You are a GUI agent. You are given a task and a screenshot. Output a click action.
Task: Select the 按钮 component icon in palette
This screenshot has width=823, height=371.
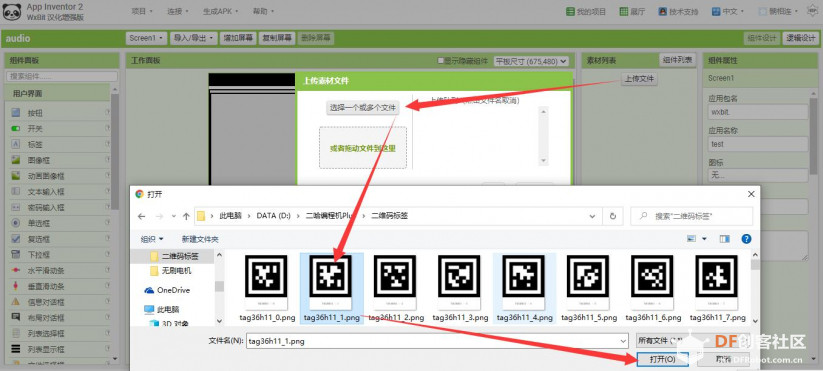[x=16, y=113]
